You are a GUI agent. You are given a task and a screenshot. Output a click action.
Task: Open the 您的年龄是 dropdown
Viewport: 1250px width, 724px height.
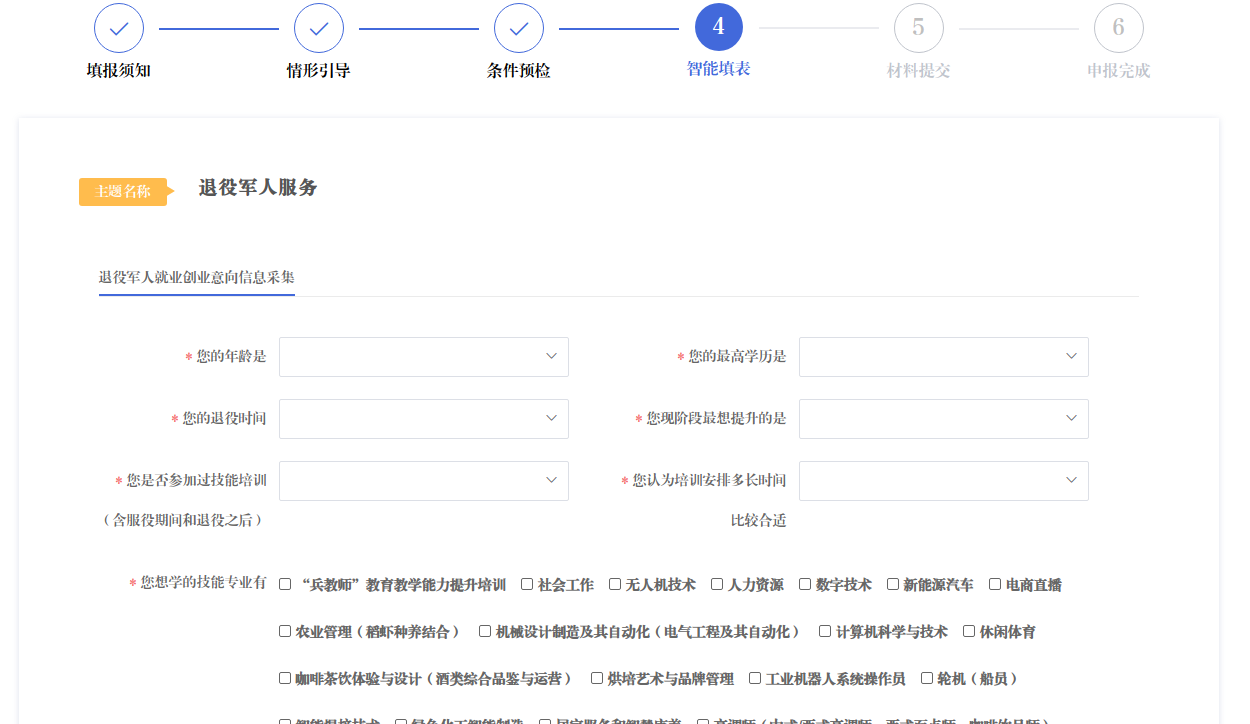(x=423, y=357)
